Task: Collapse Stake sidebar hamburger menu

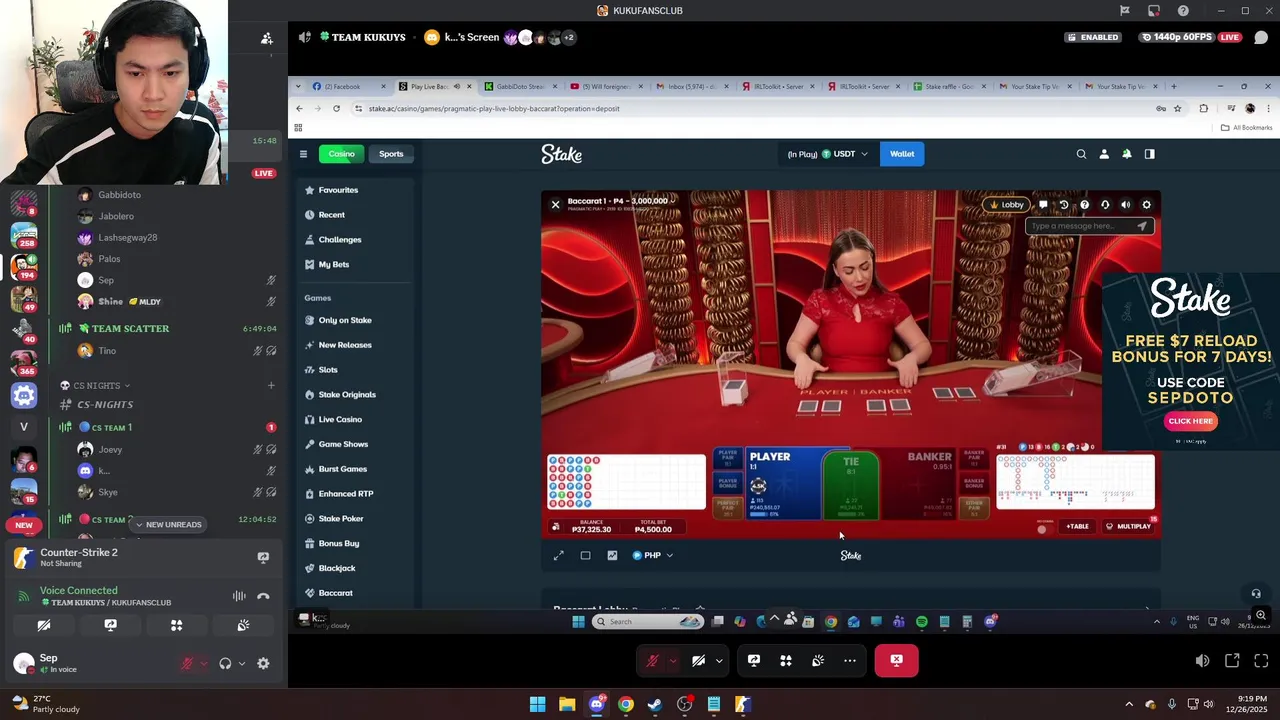Action: click(303, 154)
